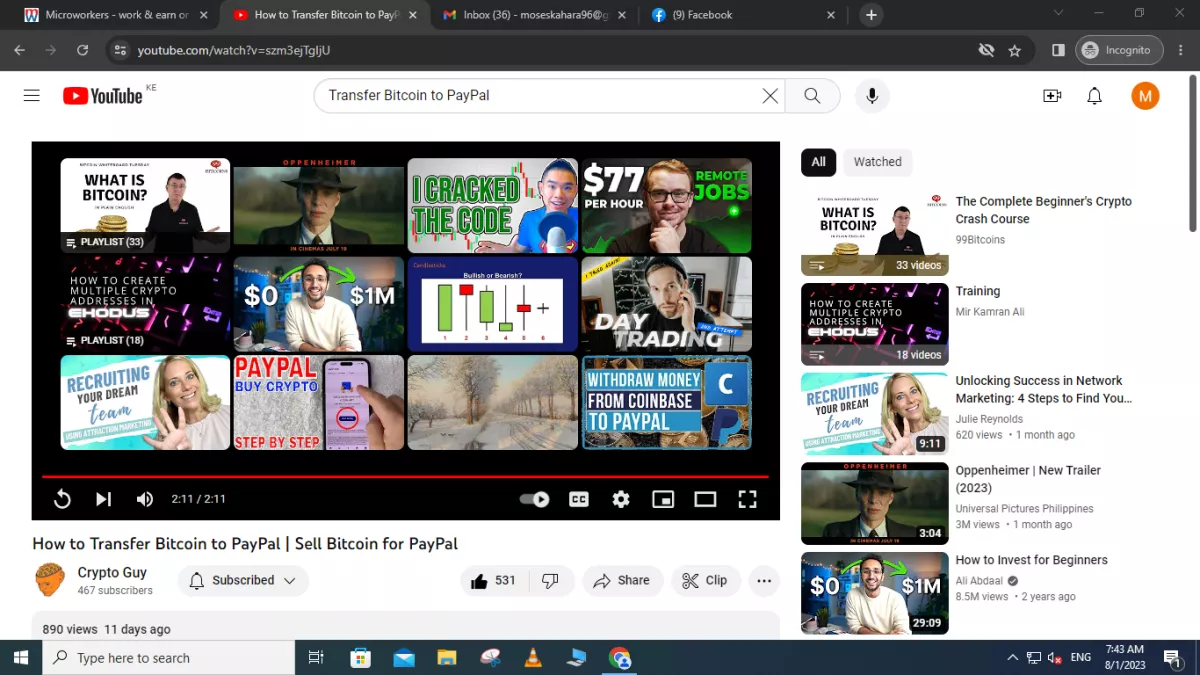Dislike the video with thumbs down
Screen dimensions: 1200x675
[550, 580]
